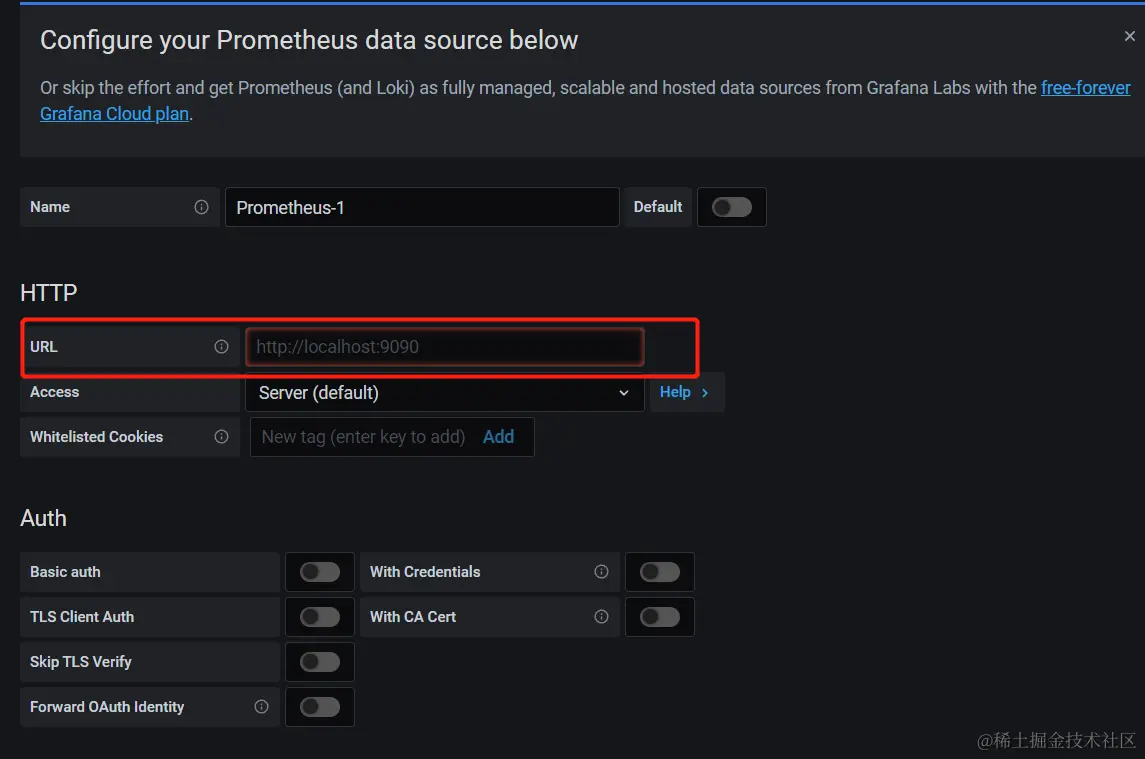Image resolution: width=1145 pixels, height=759 pixels.
Task: Click the URL input field
Action: tap(444, 347)
